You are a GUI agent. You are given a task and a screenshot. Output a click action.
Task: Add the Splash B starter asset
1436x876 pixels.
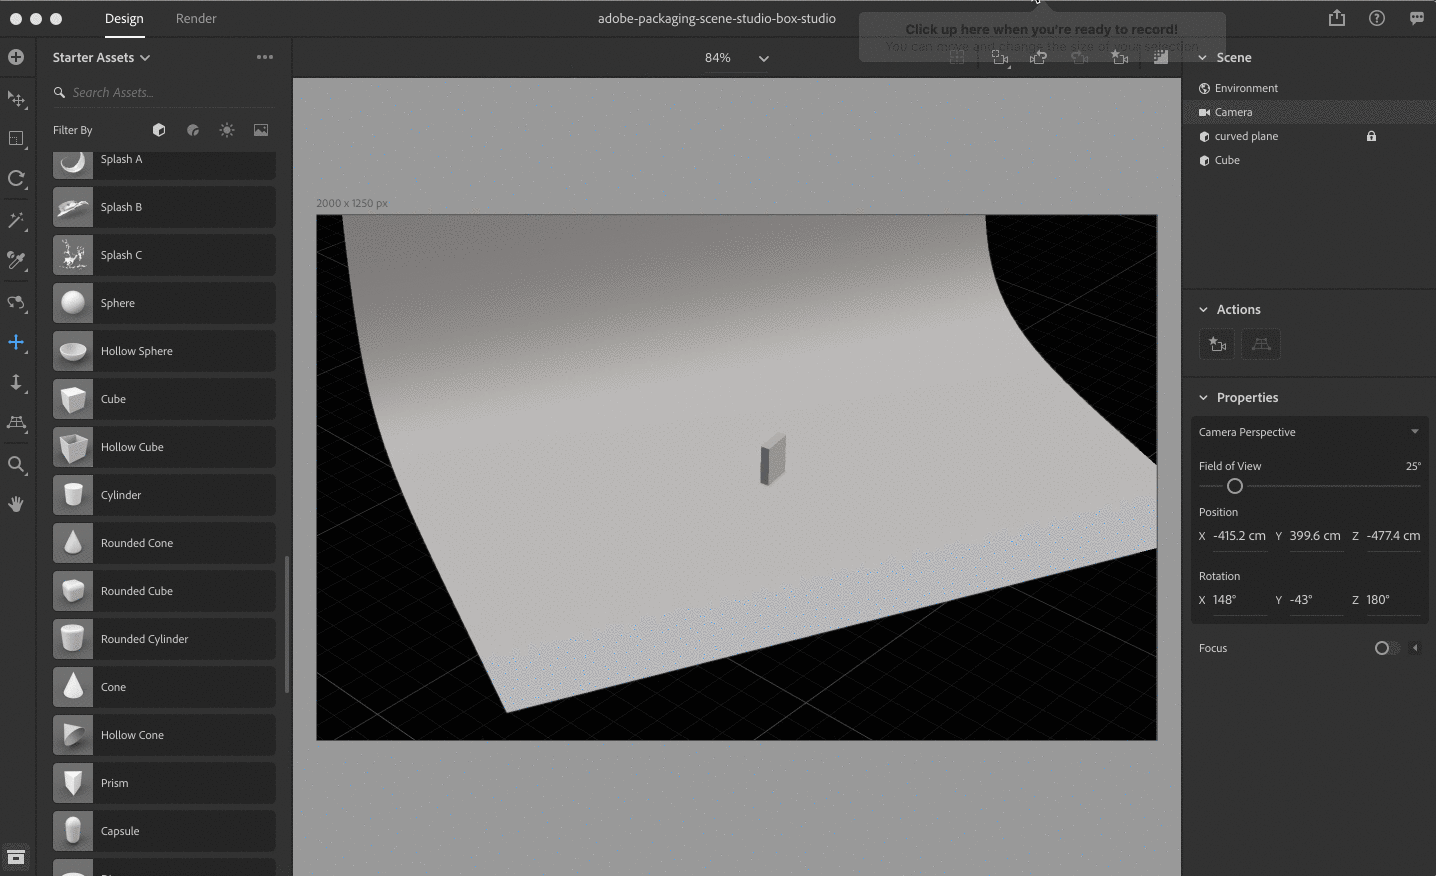[x=164, y=207]
